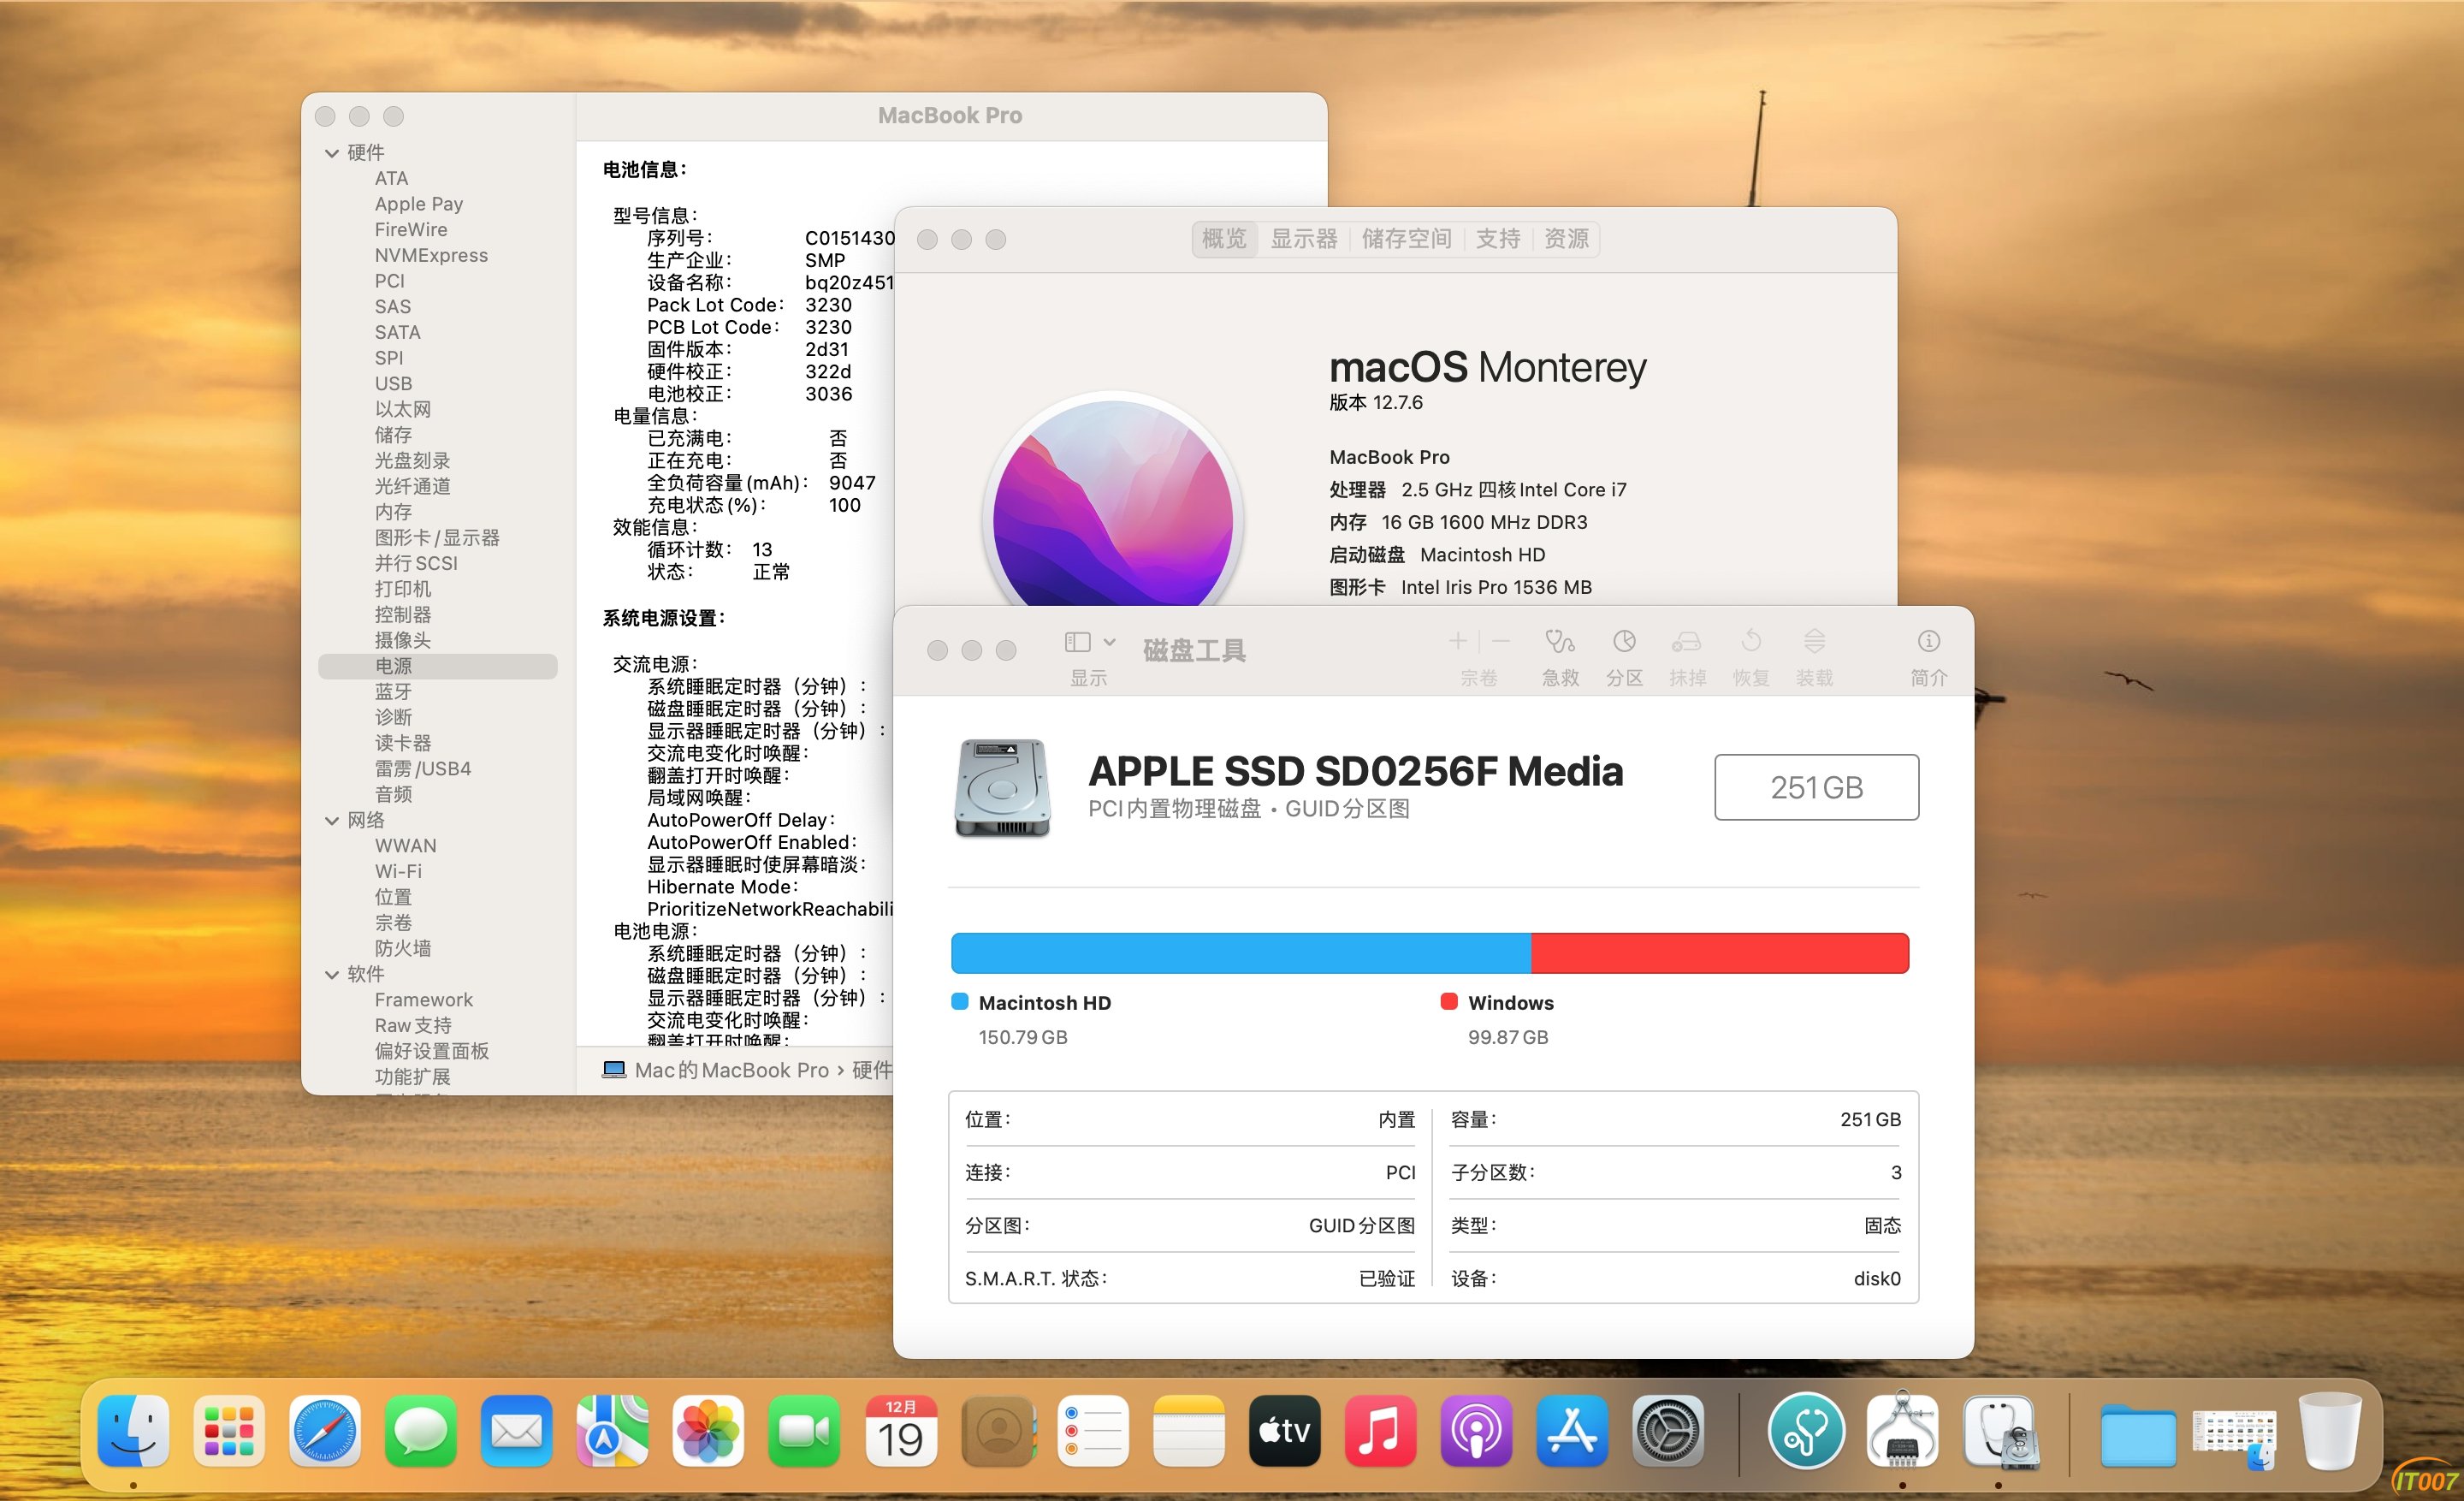This screenshot has width=2464, height=1501.
Task: Open System Preferences gear in the Dock
Action: [x=1668, y=1430]
